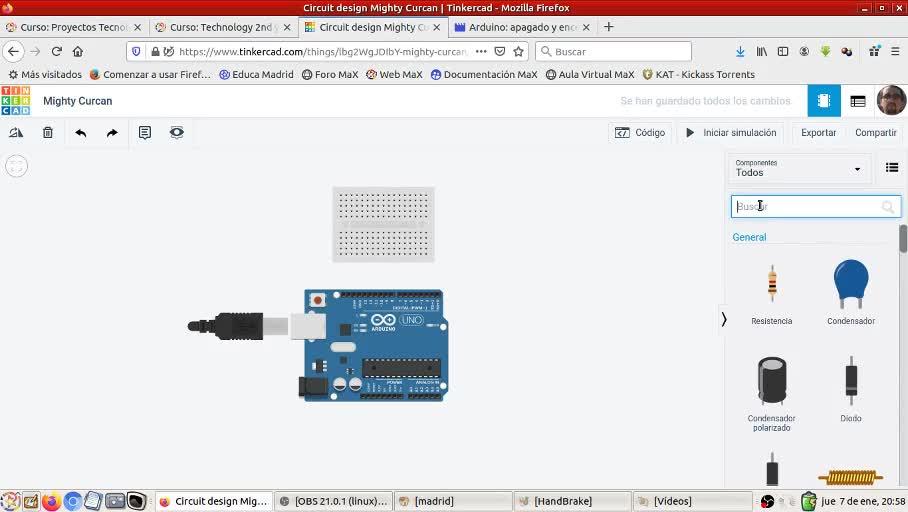Expand the Componentes Todos dropdown
This screenshot has height=512, width=908.
[799, 169]
